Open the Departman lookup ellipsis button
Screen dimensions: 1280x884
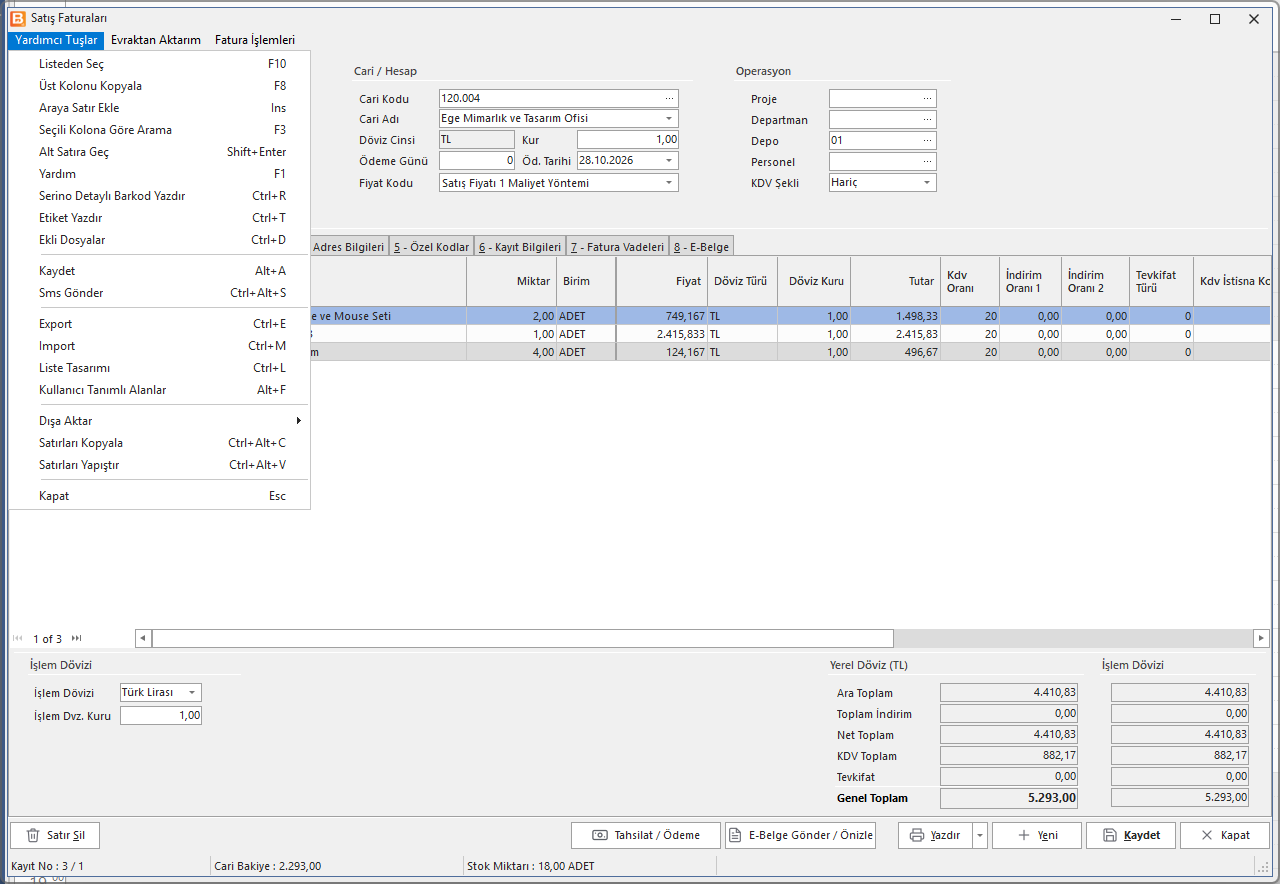pyautogui.click(x=928, y=119)
